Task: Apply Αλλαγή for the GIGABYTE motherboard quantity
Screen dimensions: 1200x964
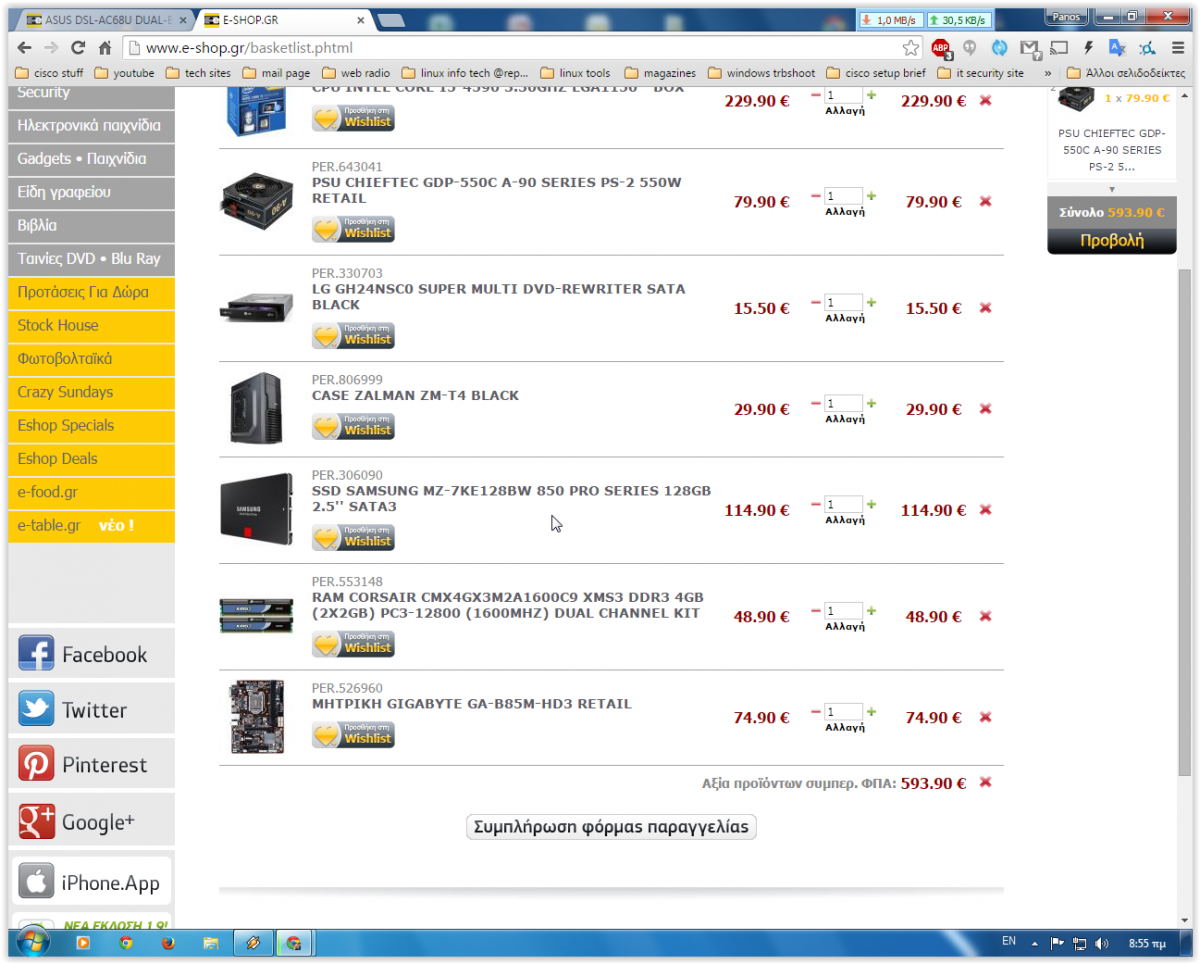Action: click(844, 728)
